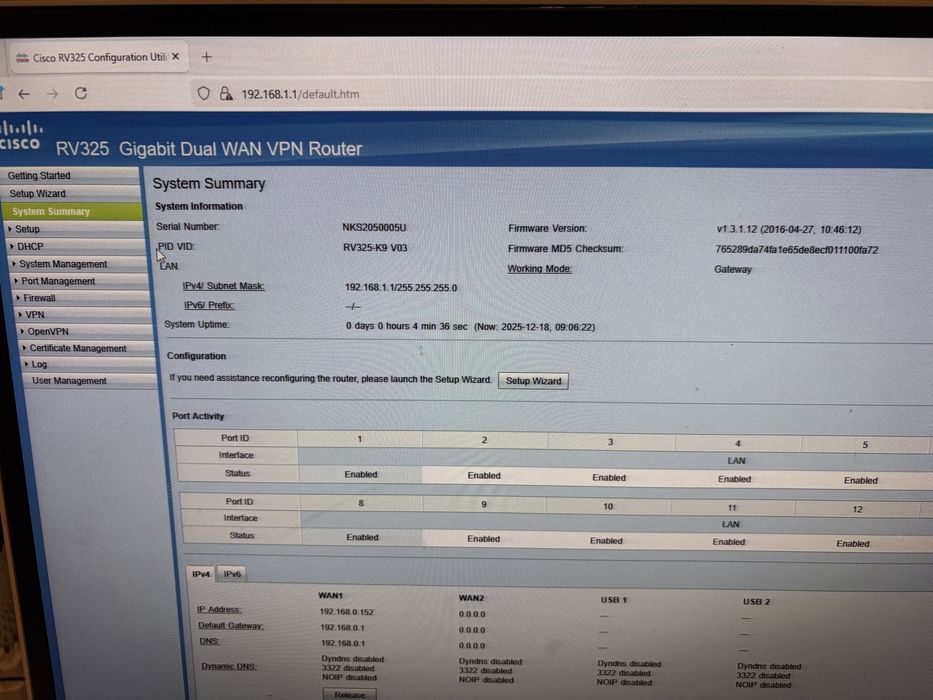Click PID VID value RV325-K9 V03
The width and height of the screenshot is (933, 700).
(375, 248)
